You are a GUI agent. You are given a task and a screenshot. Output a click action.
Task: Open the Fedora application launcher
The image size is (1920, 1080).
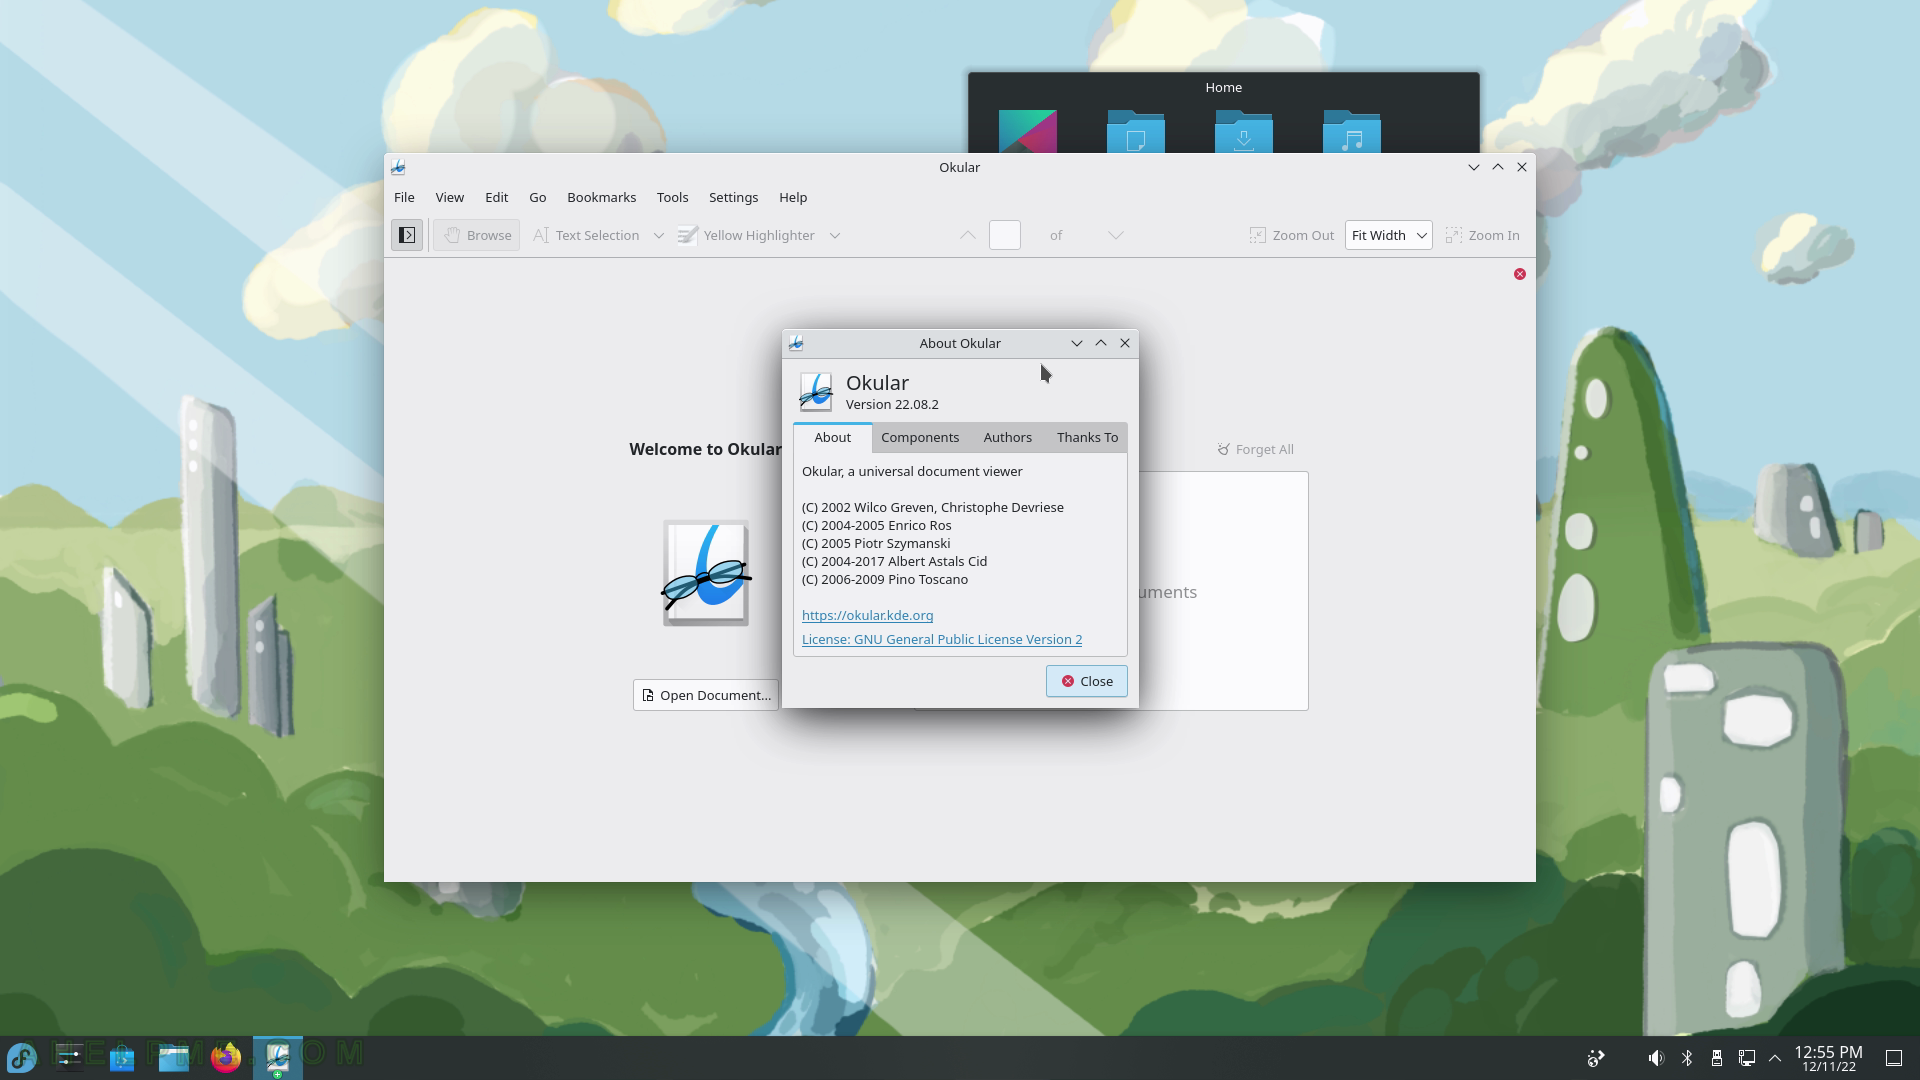pyautogui.click(x=22, y=1057)
